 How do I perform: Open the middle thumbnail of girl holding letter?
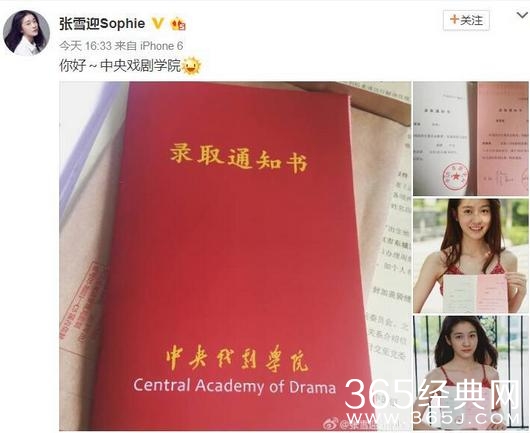tap(471, 256)
